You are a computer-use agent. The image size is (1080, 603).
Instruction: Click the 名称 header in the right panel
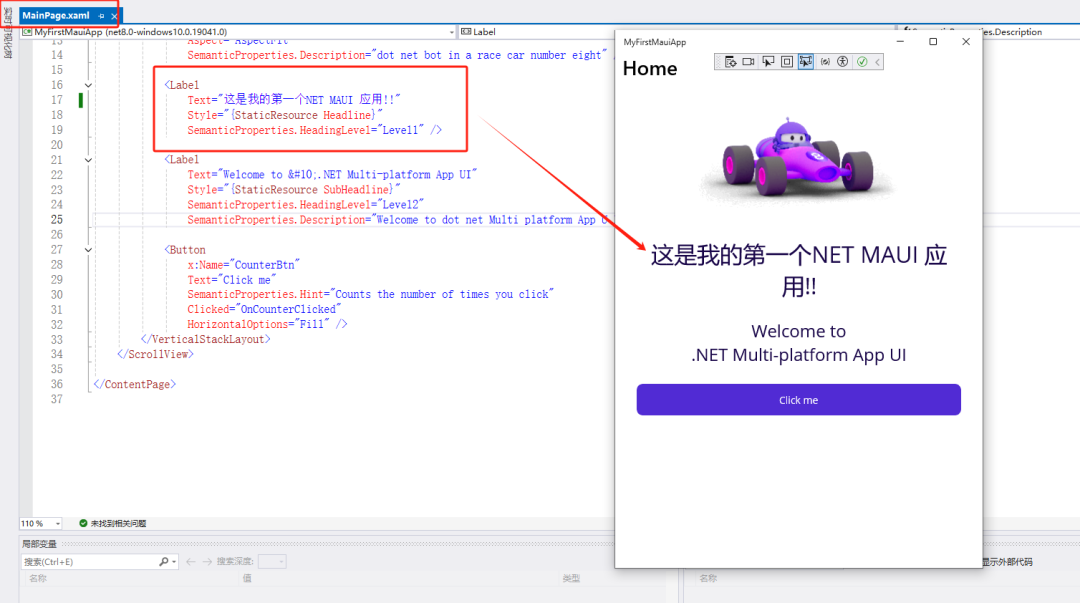[708, 579]
